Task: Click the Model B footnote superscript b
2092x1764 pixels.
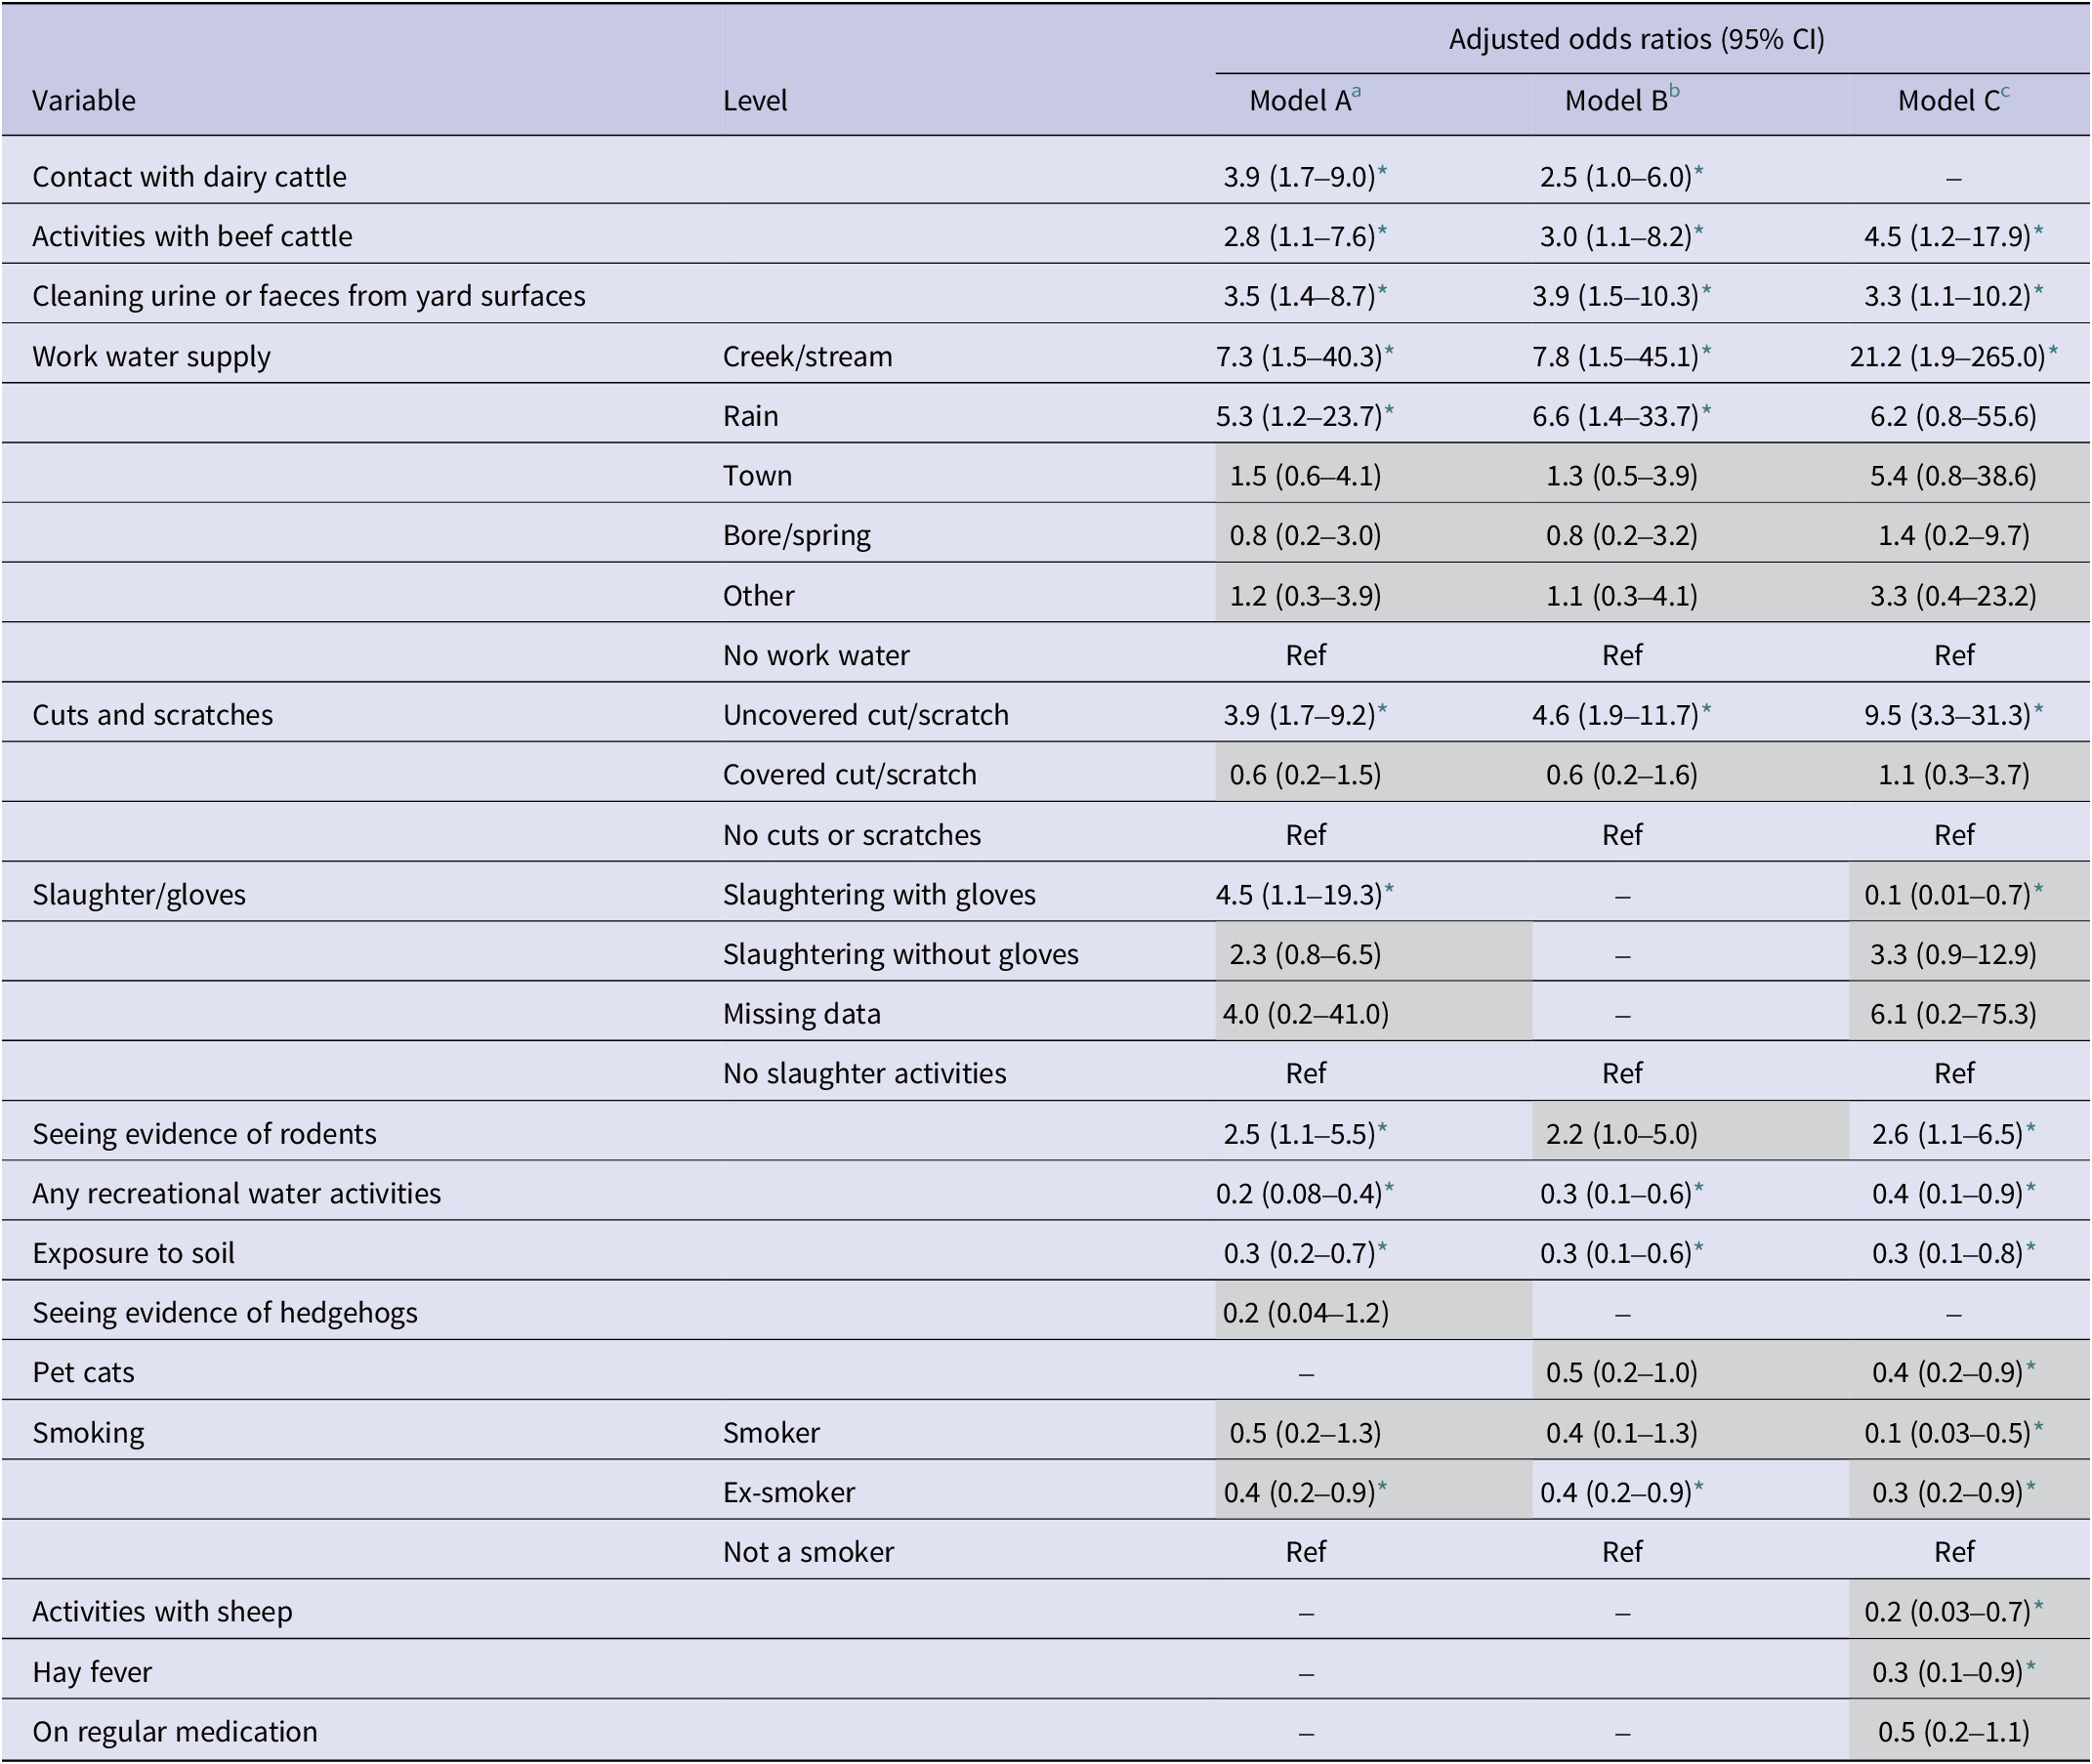Action: click(x=1674, y=91)
